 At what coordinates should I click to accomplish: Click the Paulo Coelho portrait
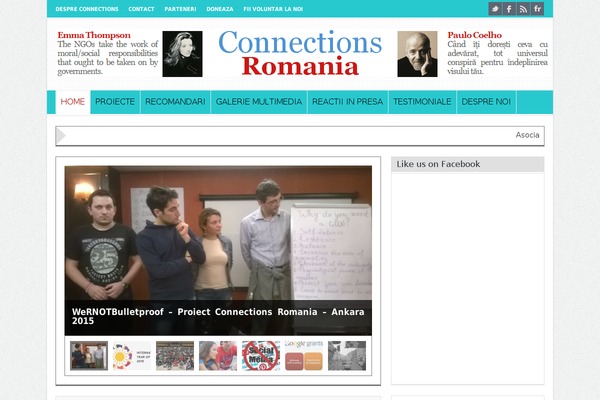(x=417, y=54)
